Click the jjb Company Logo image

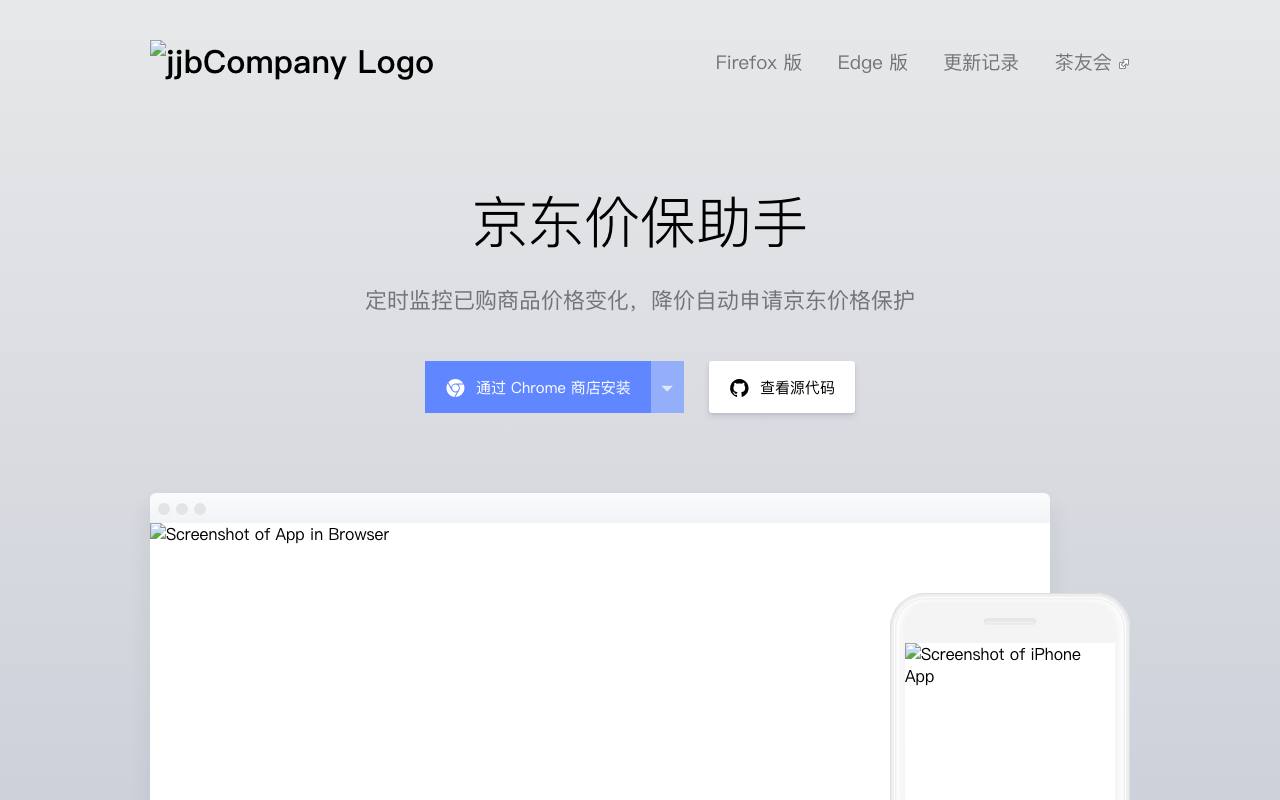292,62
